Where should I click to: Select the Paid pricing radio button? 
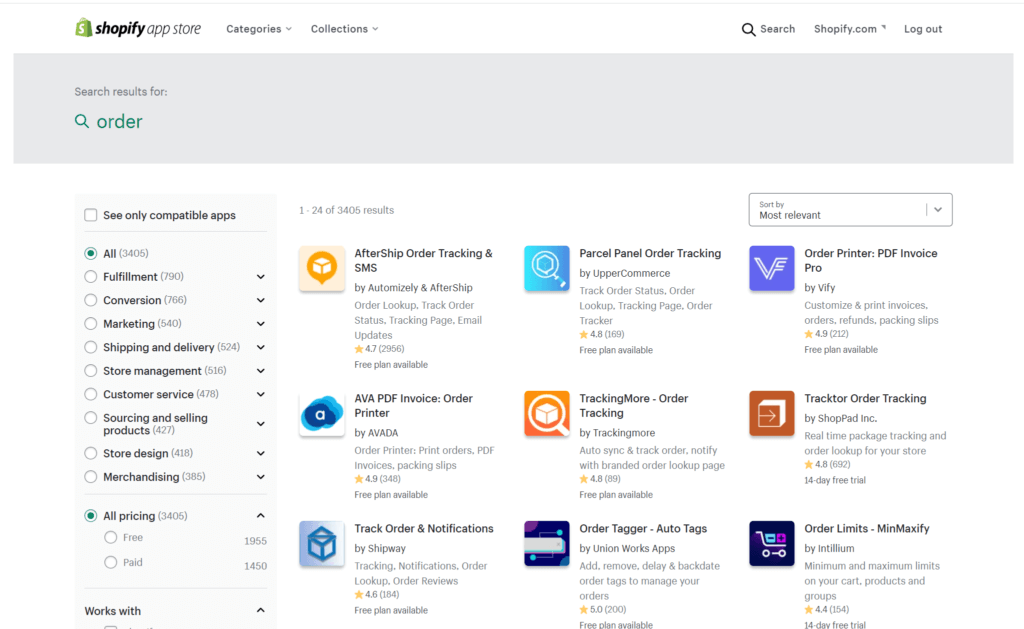click(111, 562)
